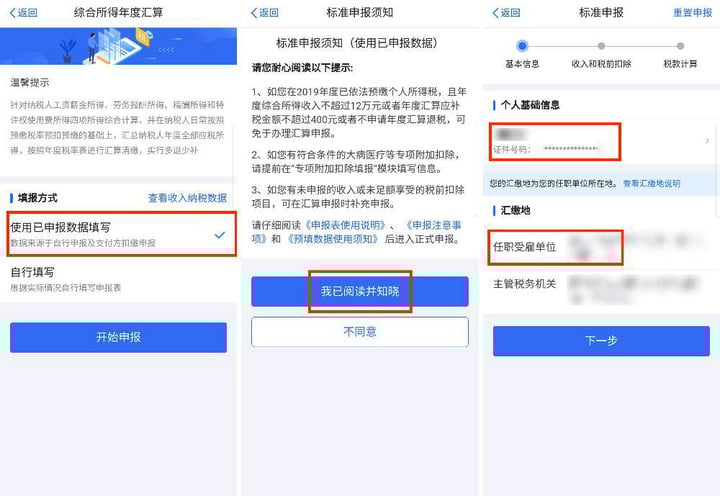Go to 税款计算 step indicator
The width and height of the screenshot is (720, 496).
click(680, 54)
